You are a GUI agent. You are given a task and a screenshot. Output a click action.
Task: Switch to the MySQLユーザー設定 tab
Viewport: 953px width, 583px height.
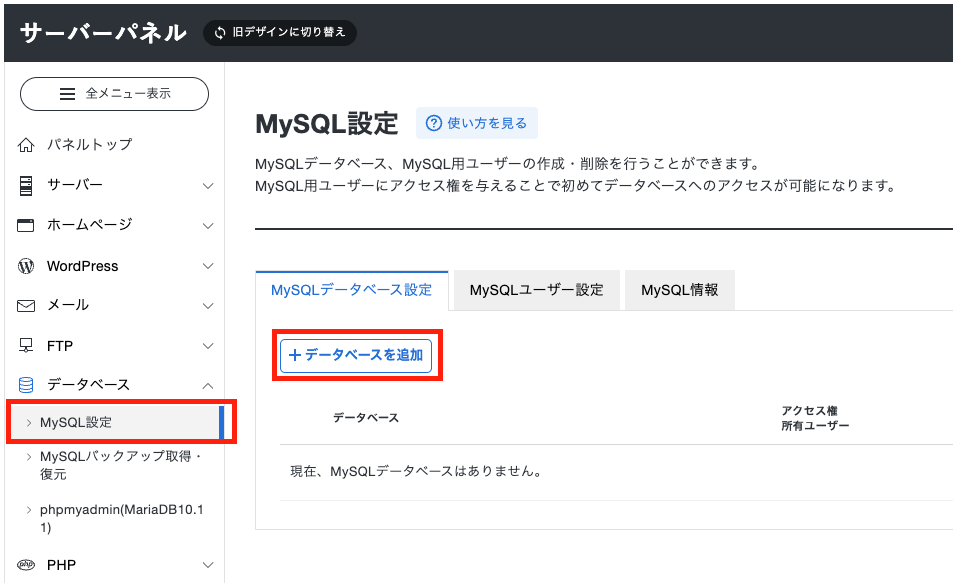(x=537, y=290)
